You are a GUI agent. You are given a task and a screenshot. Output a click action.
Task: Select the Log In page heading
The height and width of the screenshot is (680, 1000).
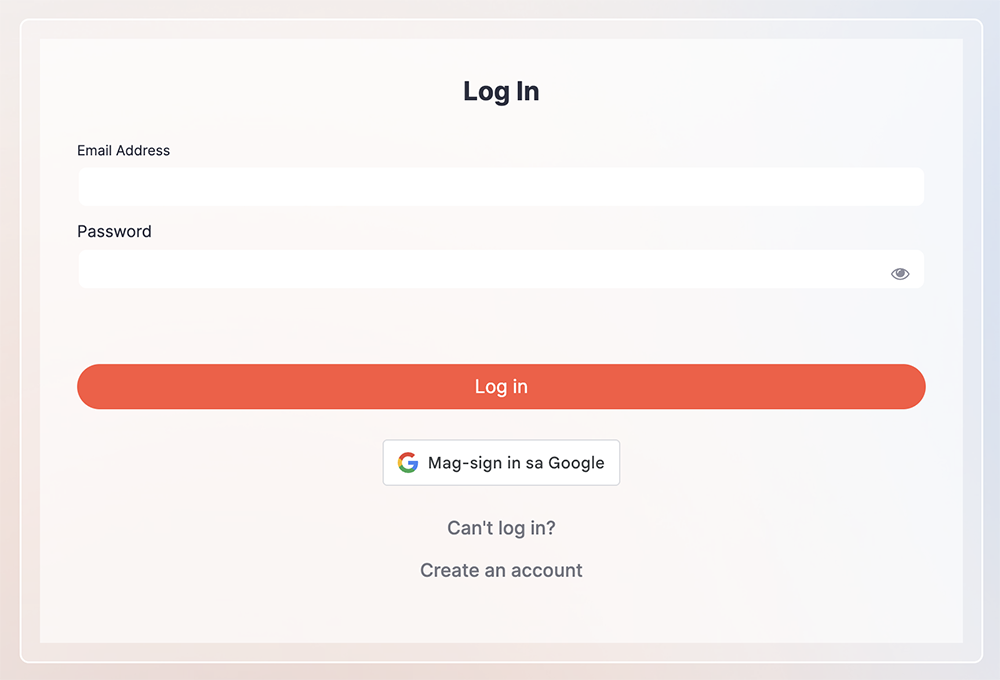[500, 91]
